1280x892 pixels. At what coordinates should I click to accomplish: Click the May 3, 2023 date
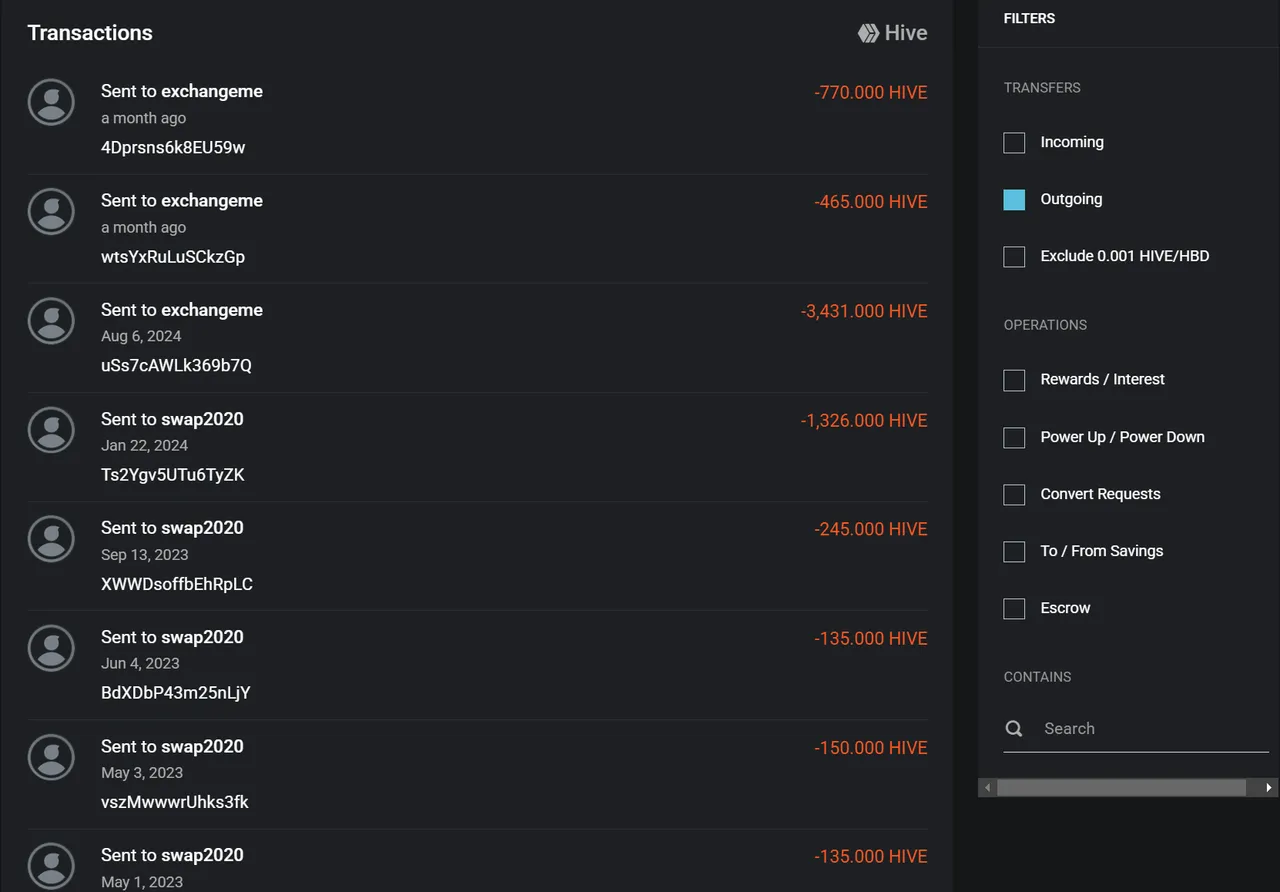tap(142, 772)
